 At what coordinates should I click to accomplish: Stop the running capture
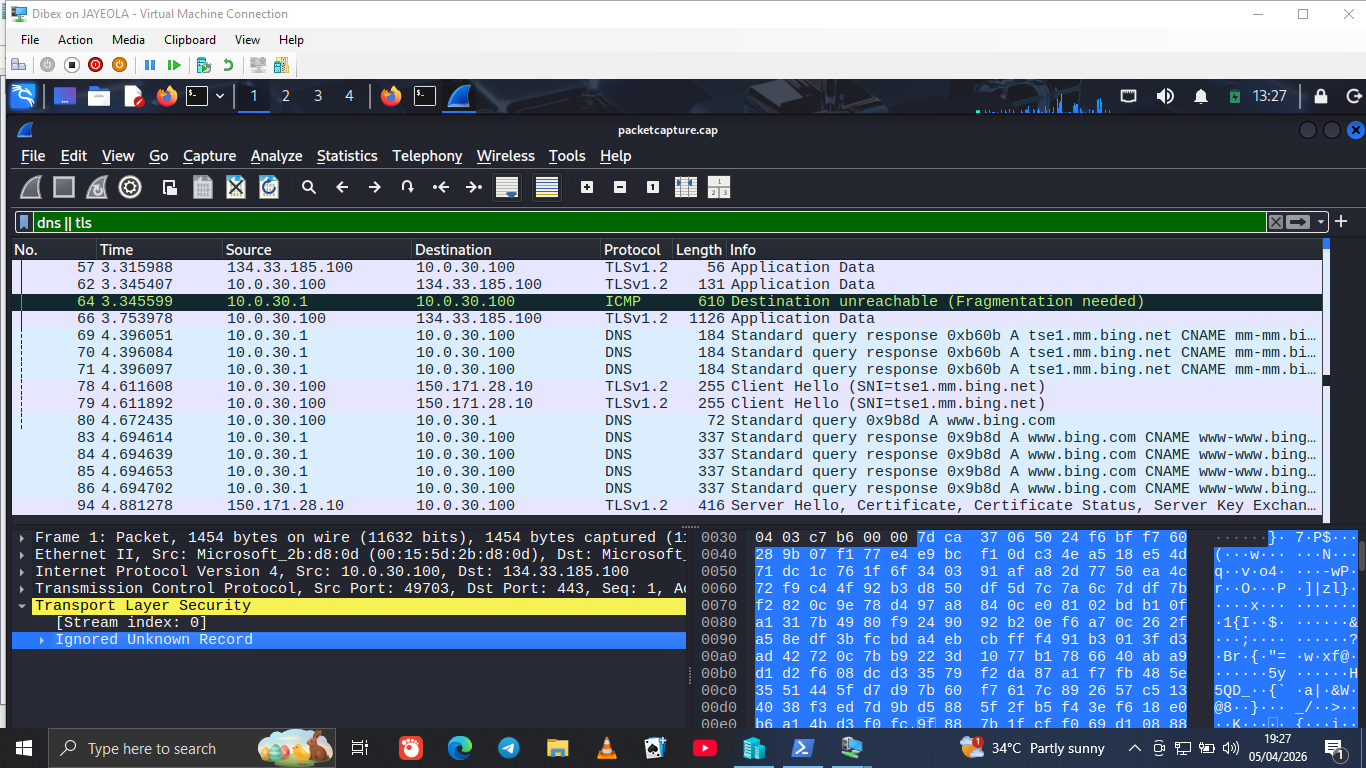[x=62, y=187]
